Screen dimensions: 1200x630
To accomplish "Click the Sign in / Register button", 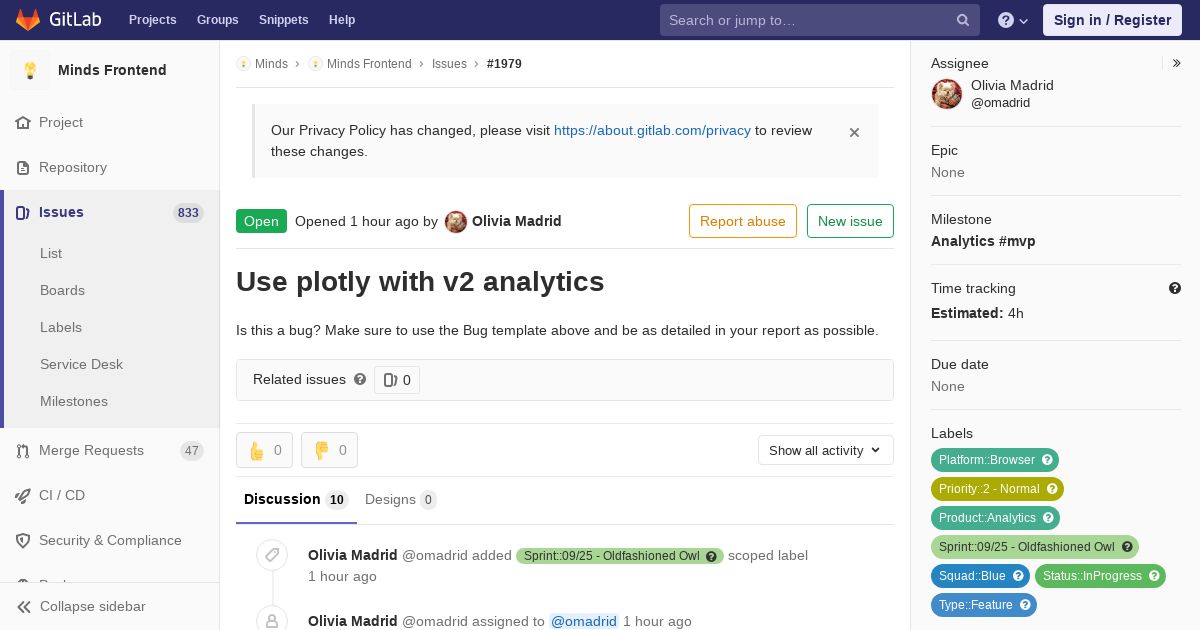I will [1112, 20].
